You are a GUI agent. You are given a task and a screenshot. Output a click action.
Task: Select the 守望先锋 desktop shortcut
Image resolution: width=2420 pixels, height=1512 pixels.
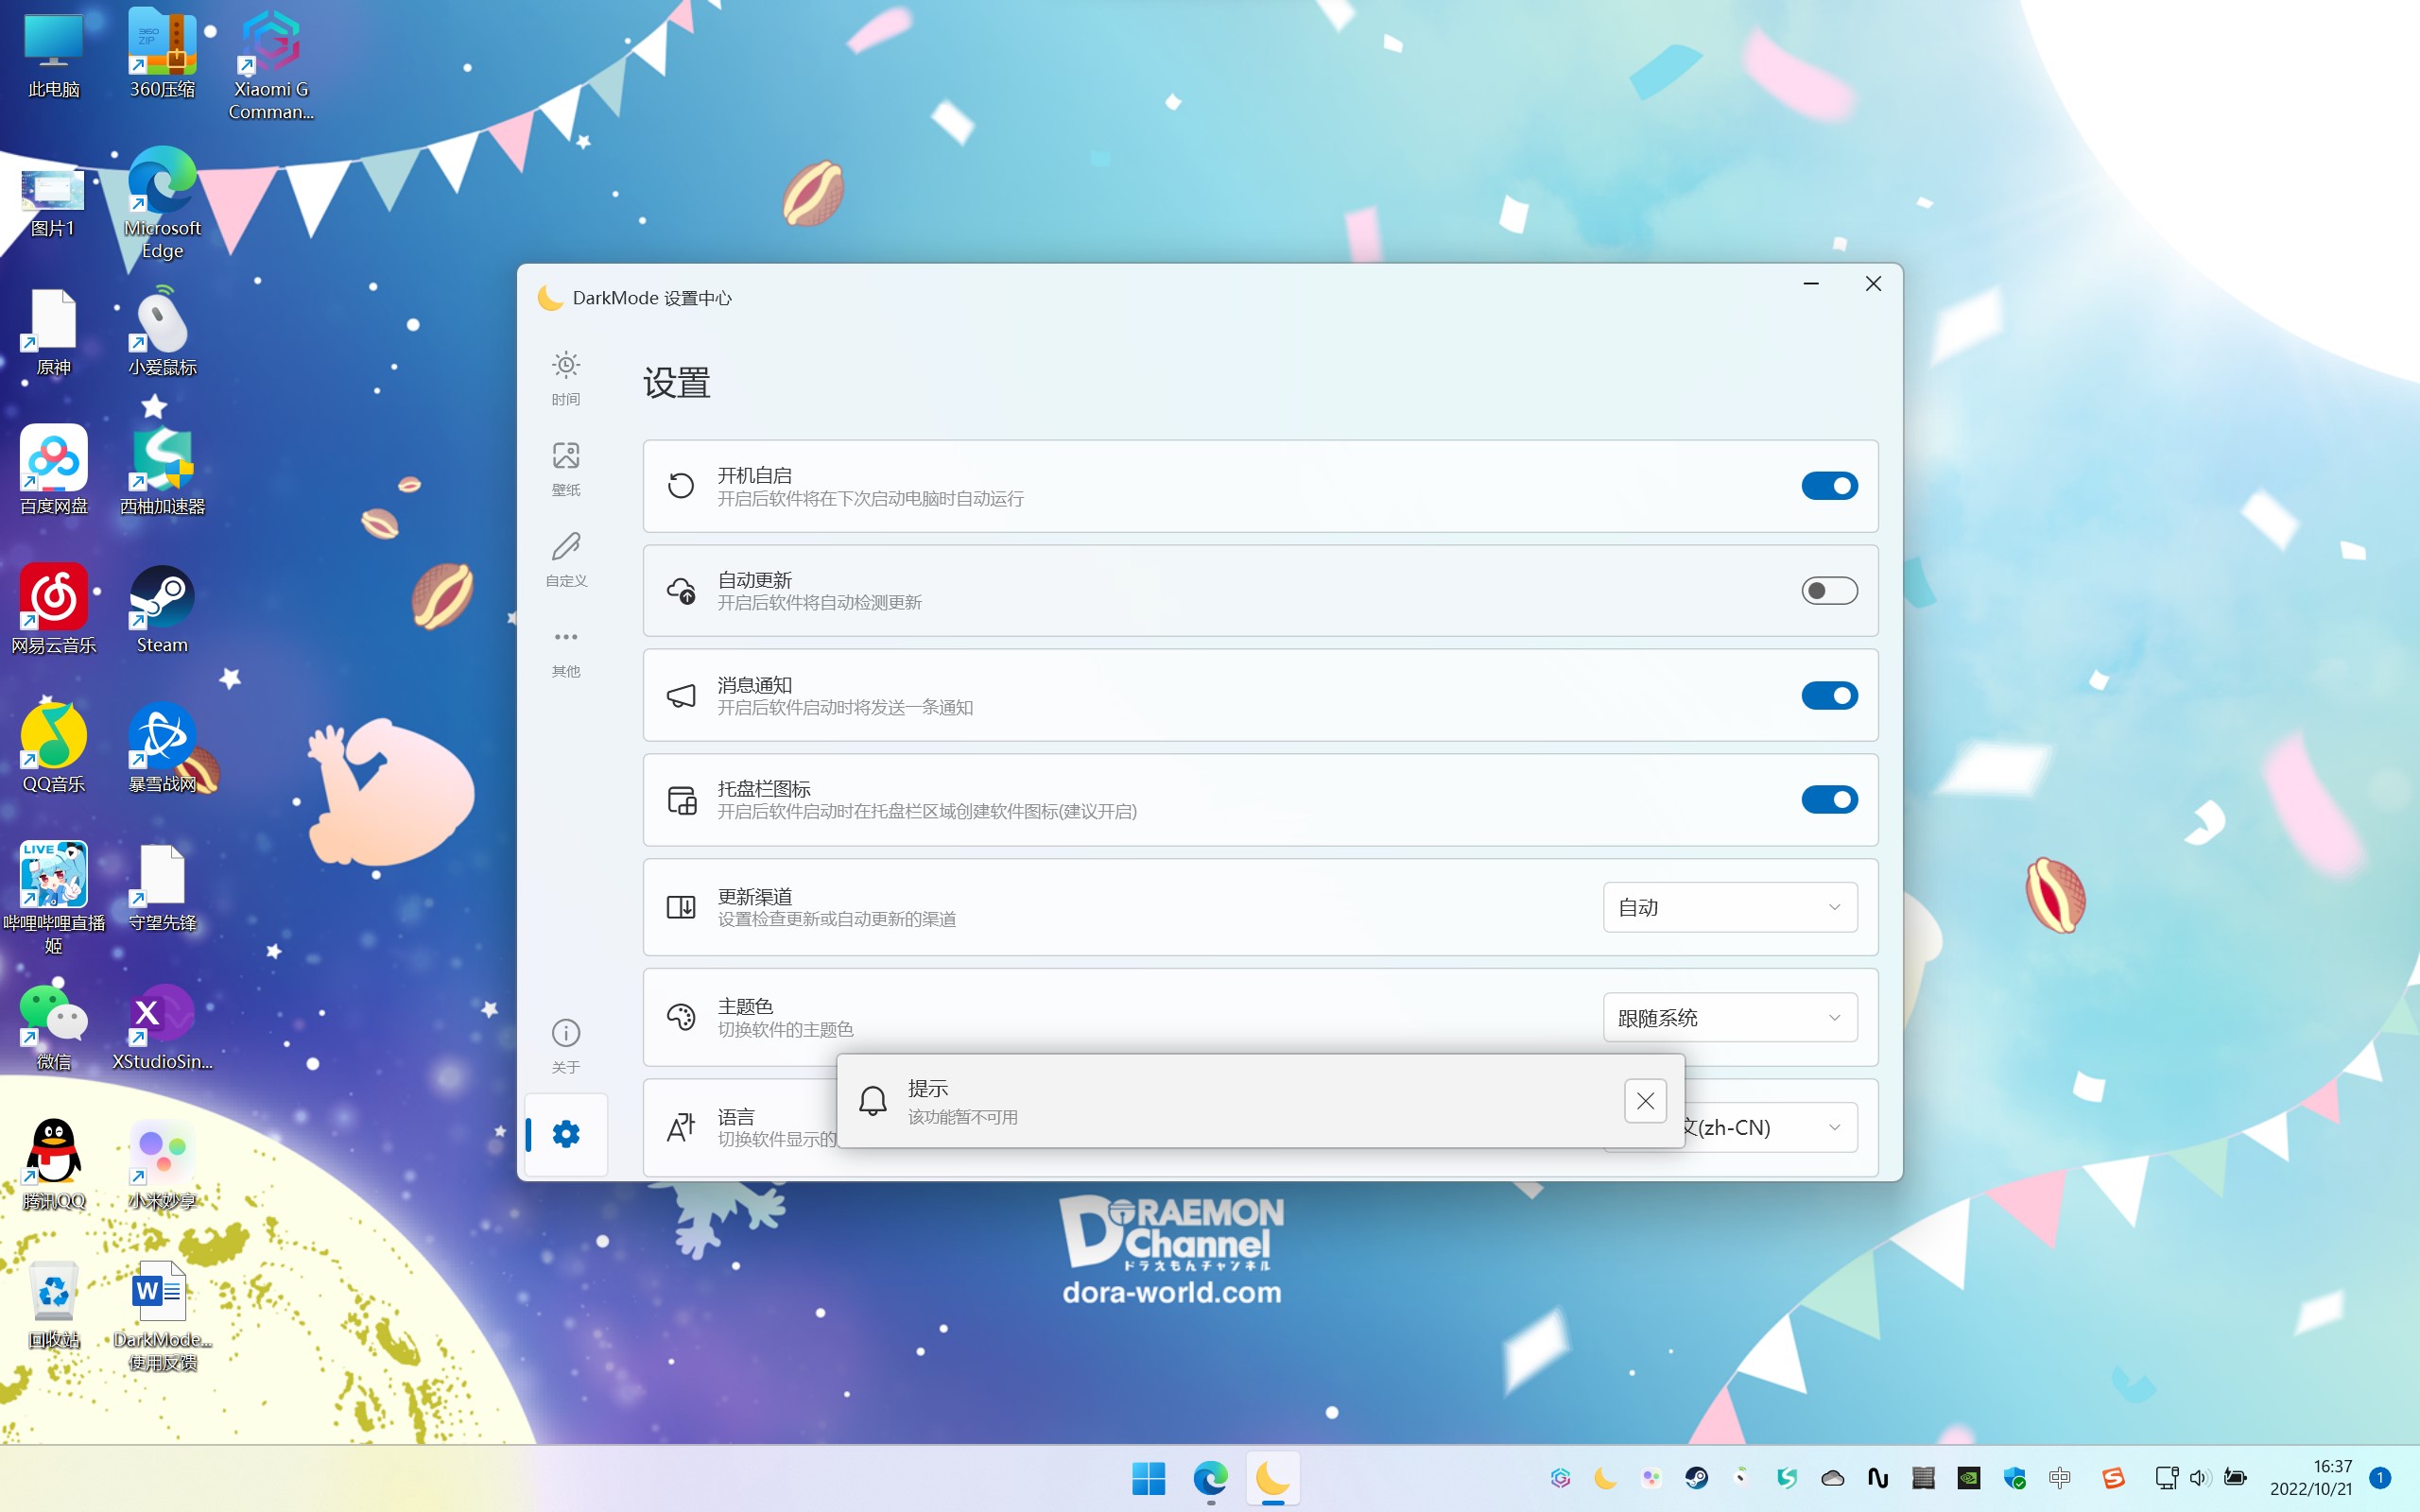tap(162, 888)
